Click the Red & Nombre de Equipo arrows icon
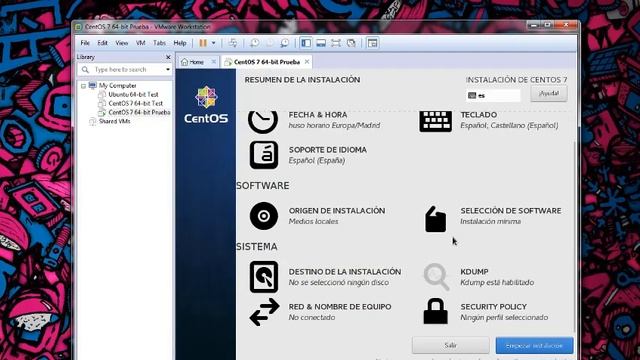 [x=264, y=312]
